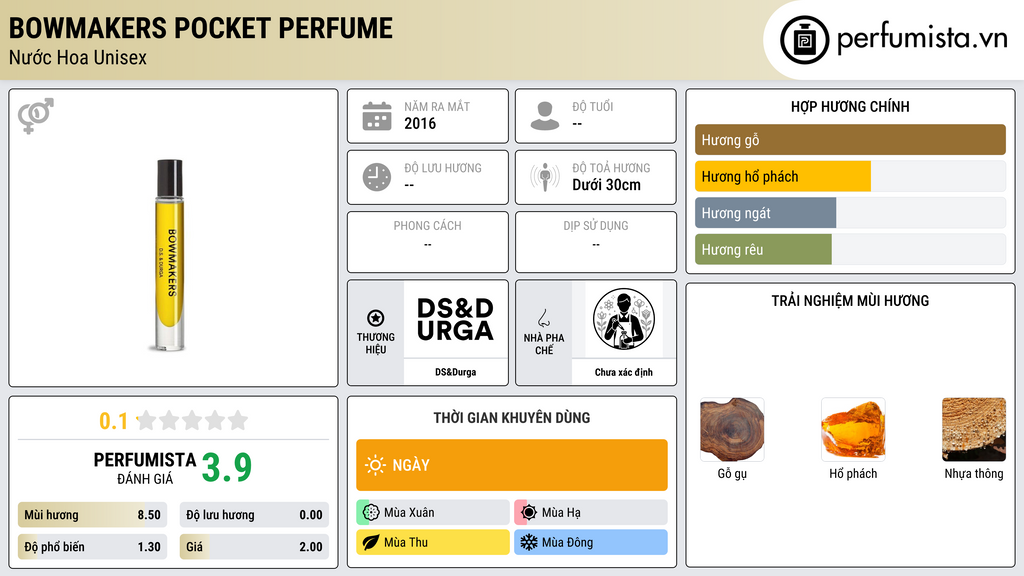Click the sillage icon beside Độ toả hương

545,176
